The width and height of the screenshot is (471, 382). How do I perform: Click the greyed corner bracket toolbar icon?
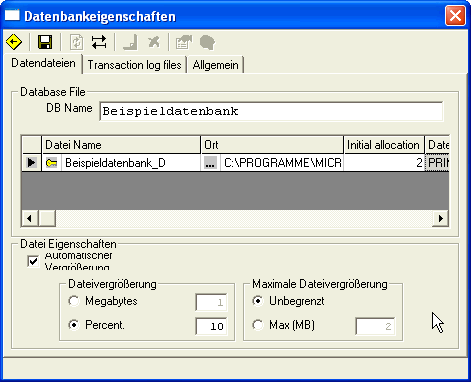[130, 43]
